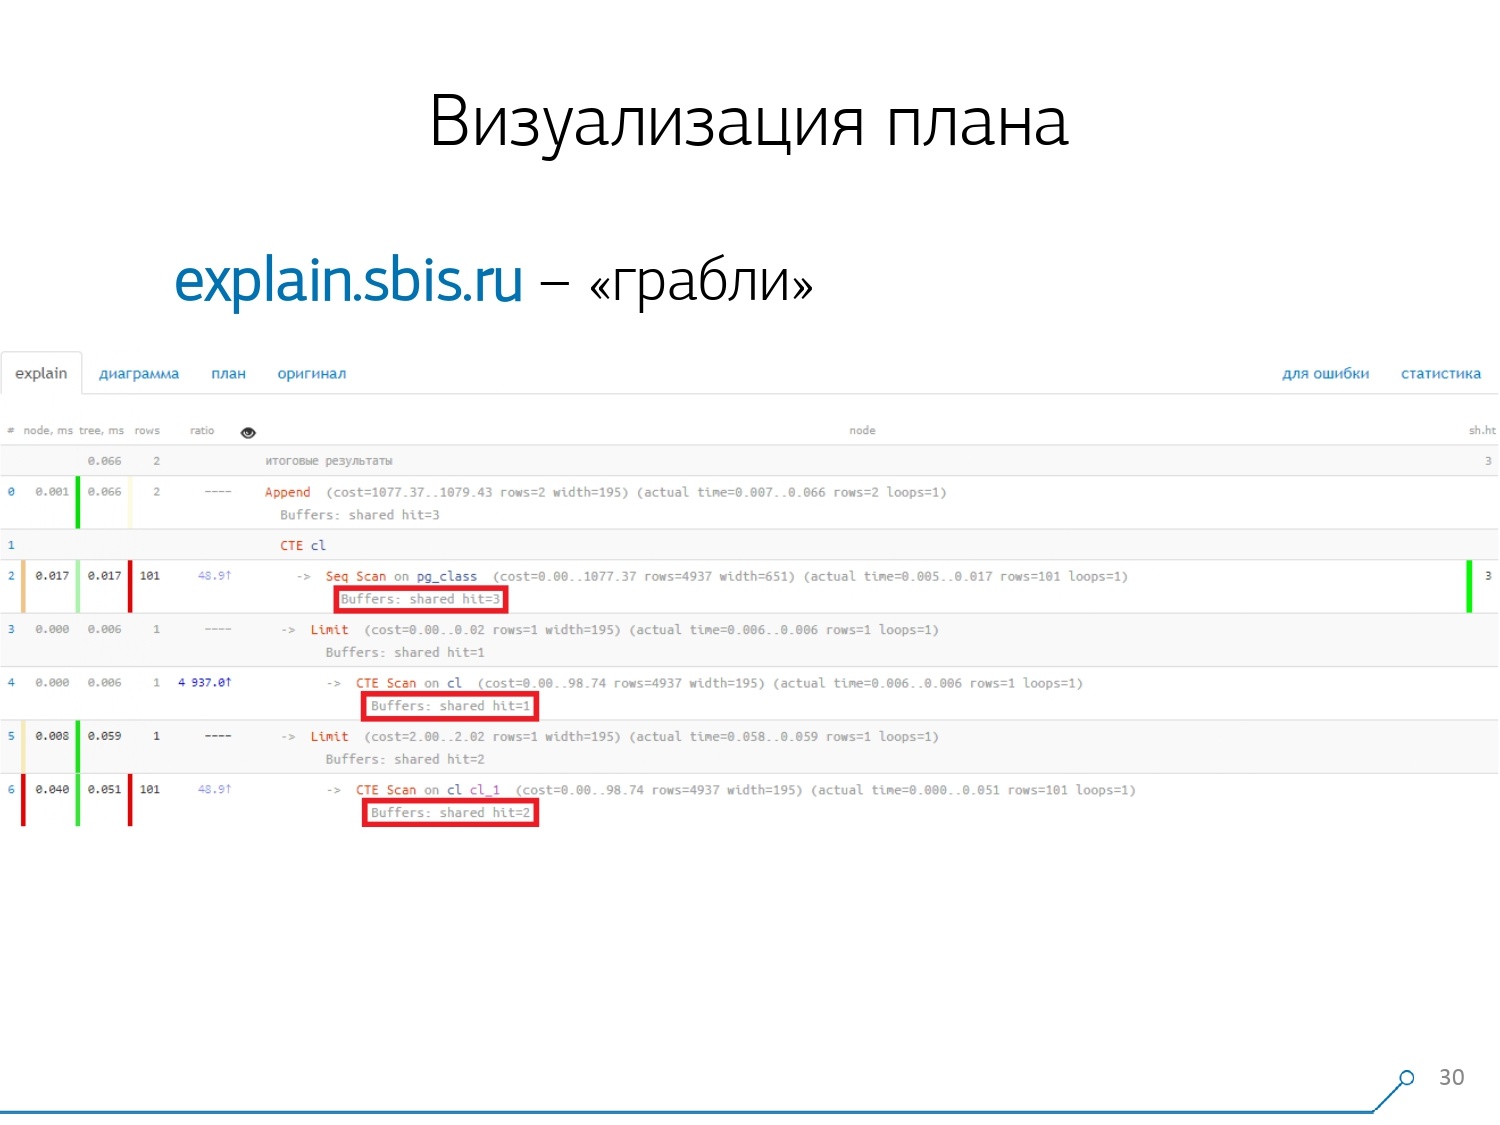This screenshot has width=1500, height=1125.
Task: Select the Append node name
Action: (288, 492)
